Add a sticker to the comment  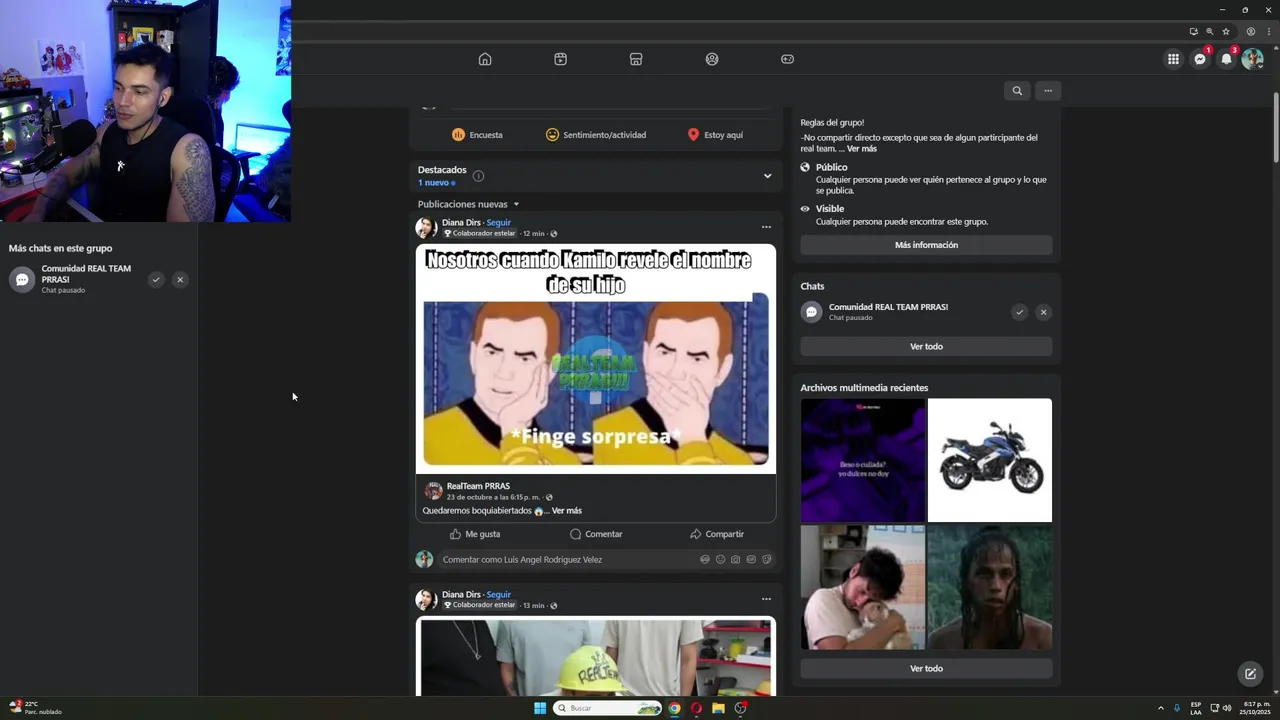point(767,560)
